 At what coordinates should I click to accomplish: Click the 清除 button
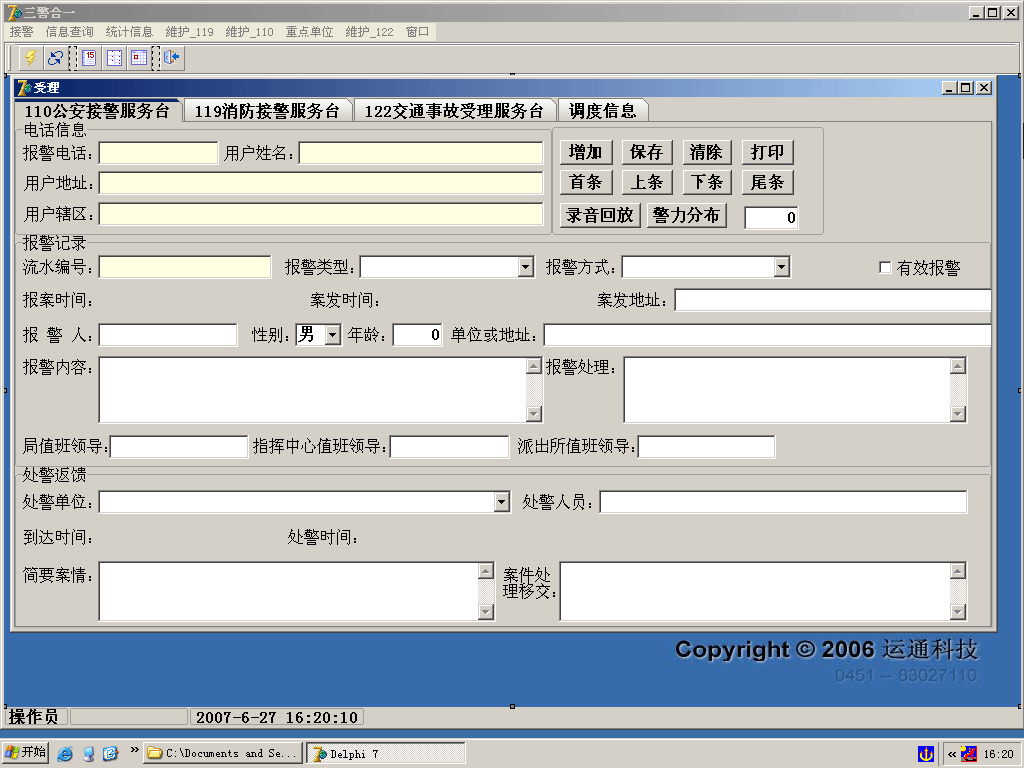(707, 152)
